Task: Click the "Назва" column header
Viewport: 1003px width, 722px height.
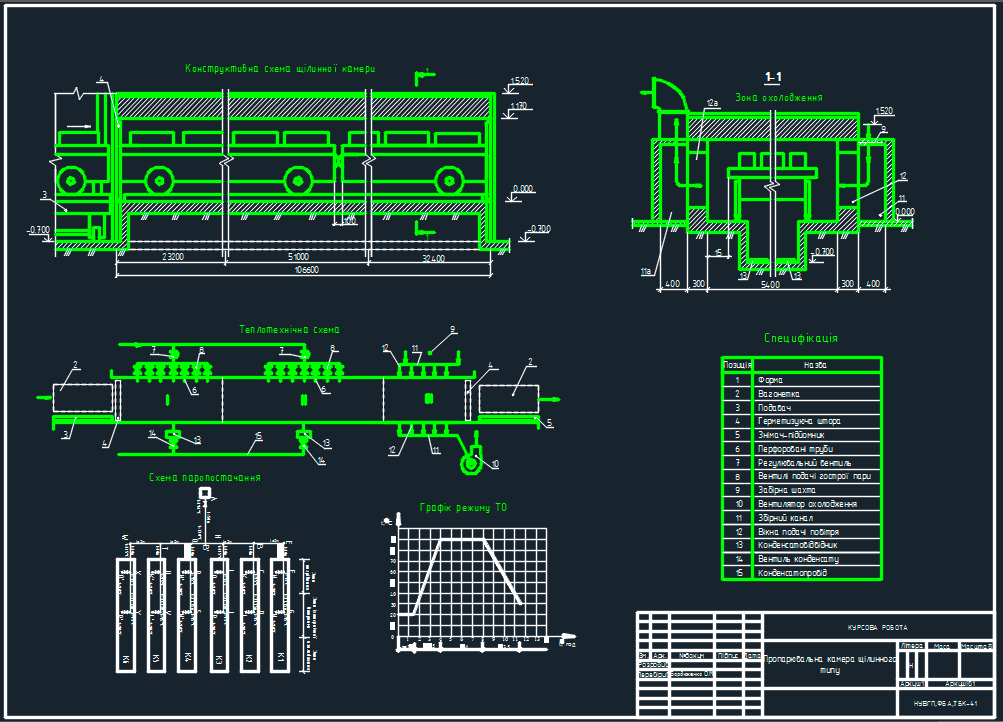Action: [x=816, y=365]
